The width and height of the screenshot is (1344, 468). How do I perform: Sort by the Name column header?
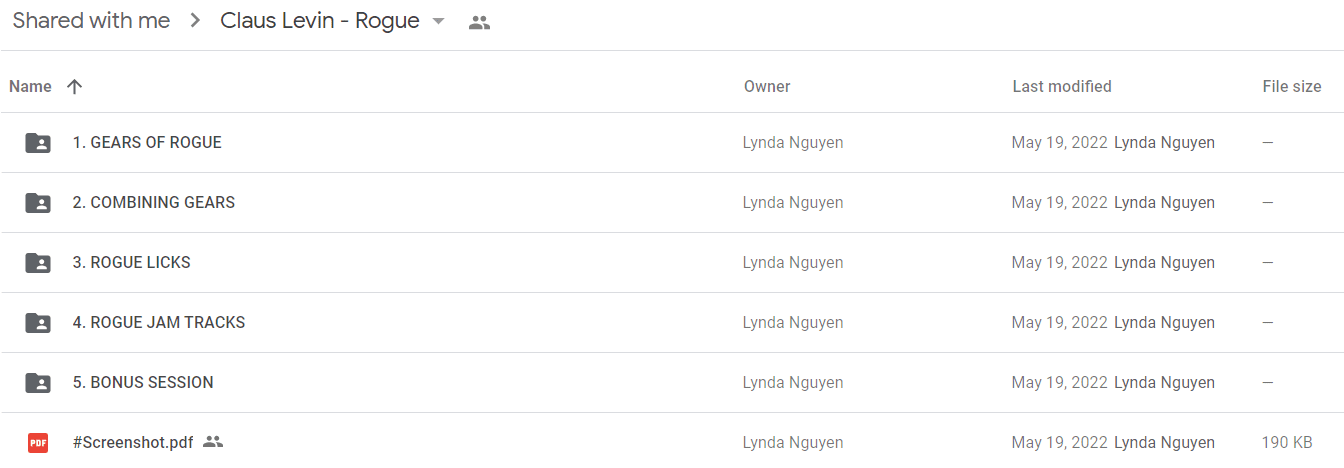tap(30, 87)
